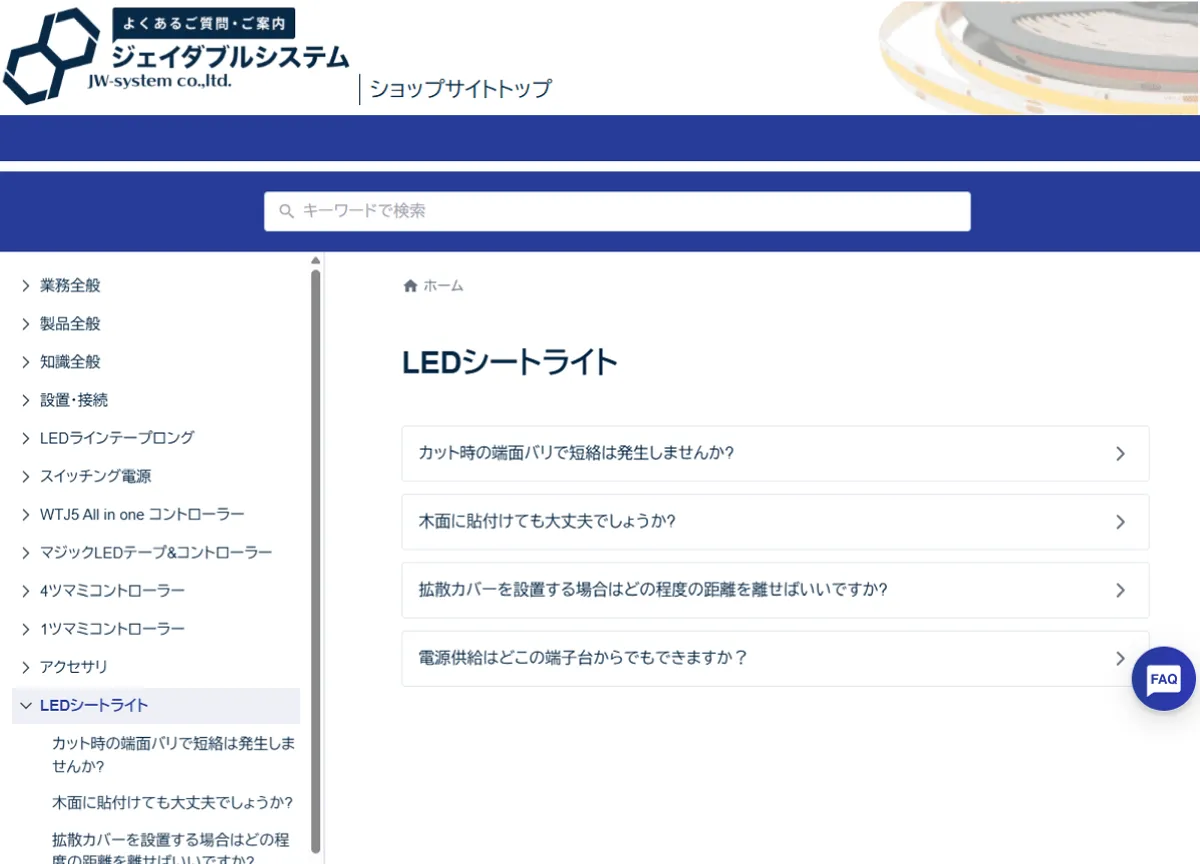The height and width of the screenshot is (864, 1200).
Task: Click the home icon in the breadcrumb
Action: point(410,285)
